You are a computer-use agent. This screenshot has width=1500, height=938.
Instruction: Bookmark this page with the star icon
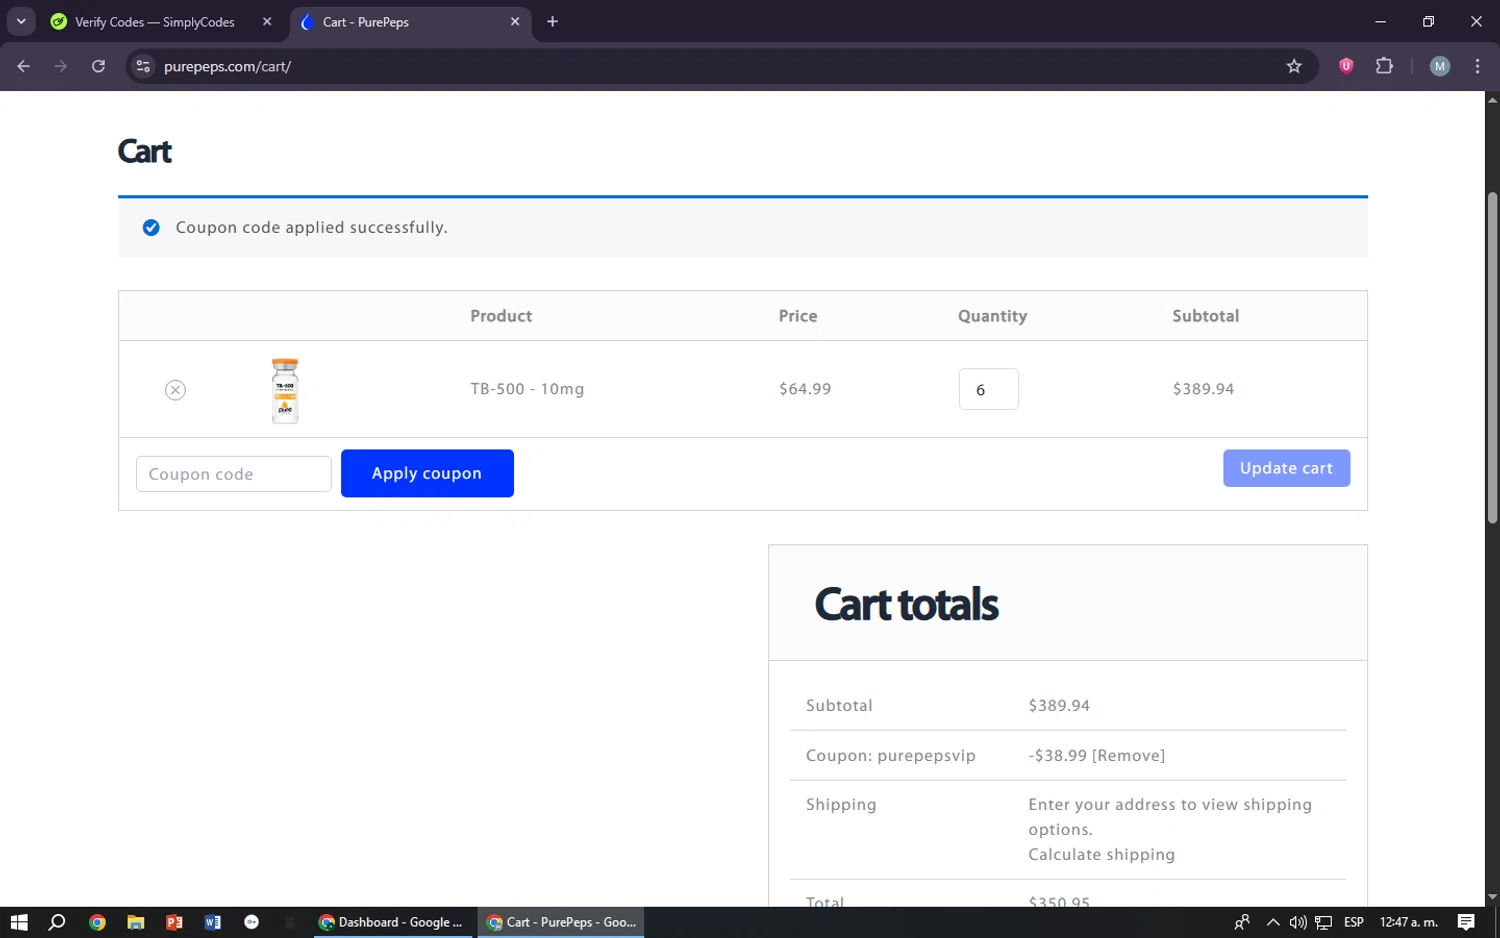tap(1294, 66)
